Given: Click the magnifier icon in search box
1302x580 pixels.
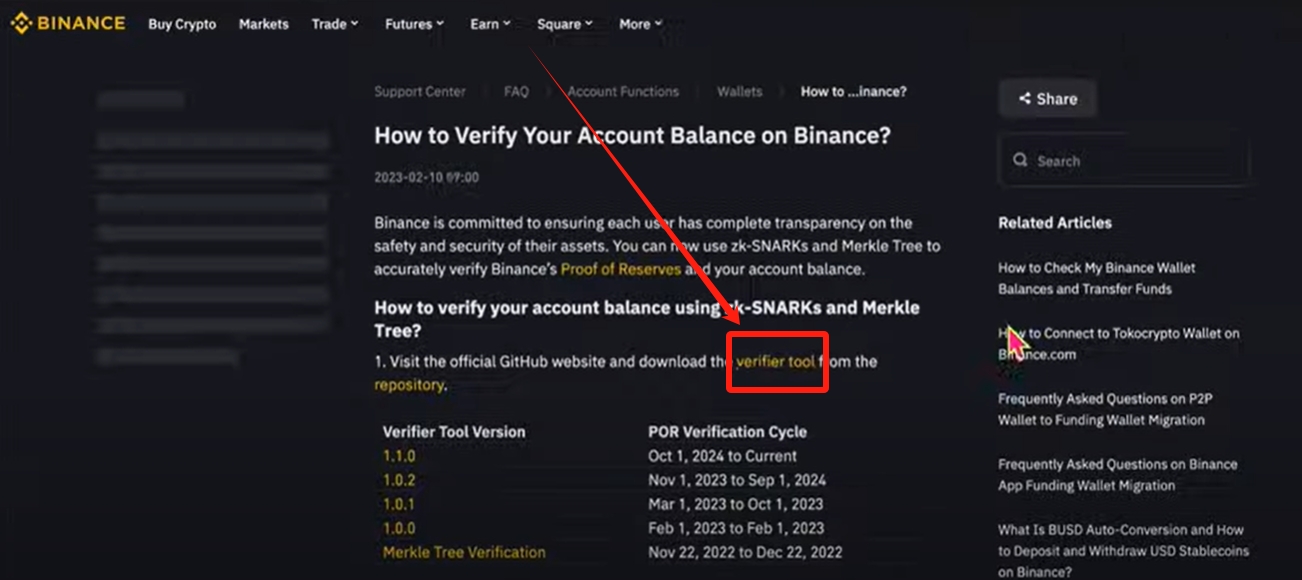Looking at the screenshot, I should click(1019, 160).
